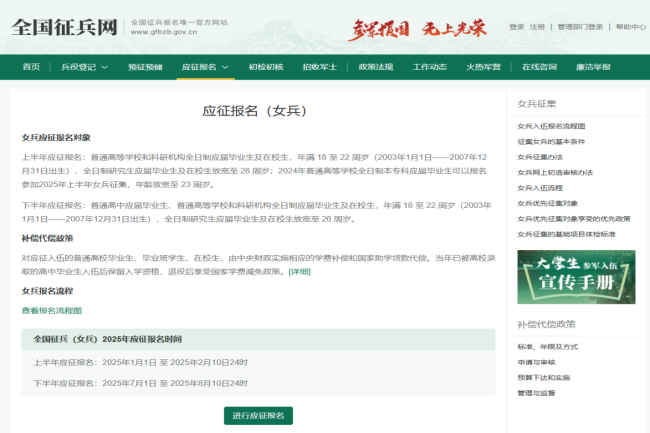Open the 招收军士 nav item
Screen dimensions: 650x433
tap(320, 67)
